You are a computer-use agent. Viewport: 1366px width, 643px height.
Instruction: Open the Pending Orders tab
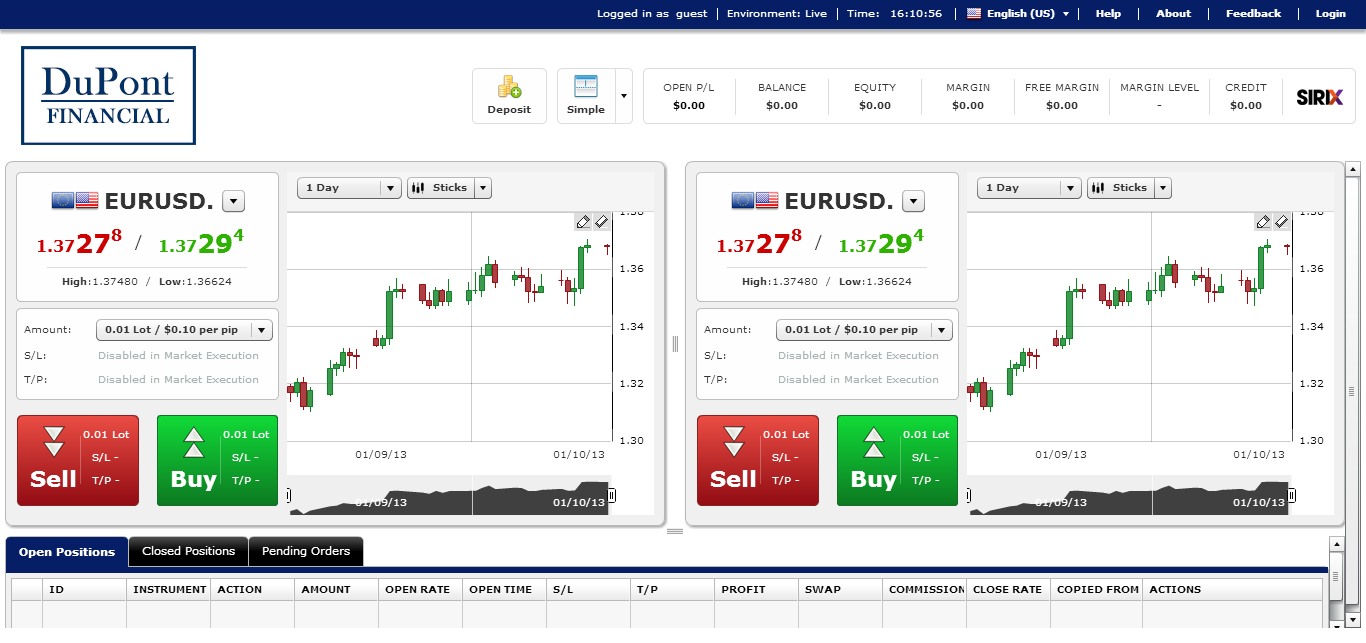(x=306, y=551)
